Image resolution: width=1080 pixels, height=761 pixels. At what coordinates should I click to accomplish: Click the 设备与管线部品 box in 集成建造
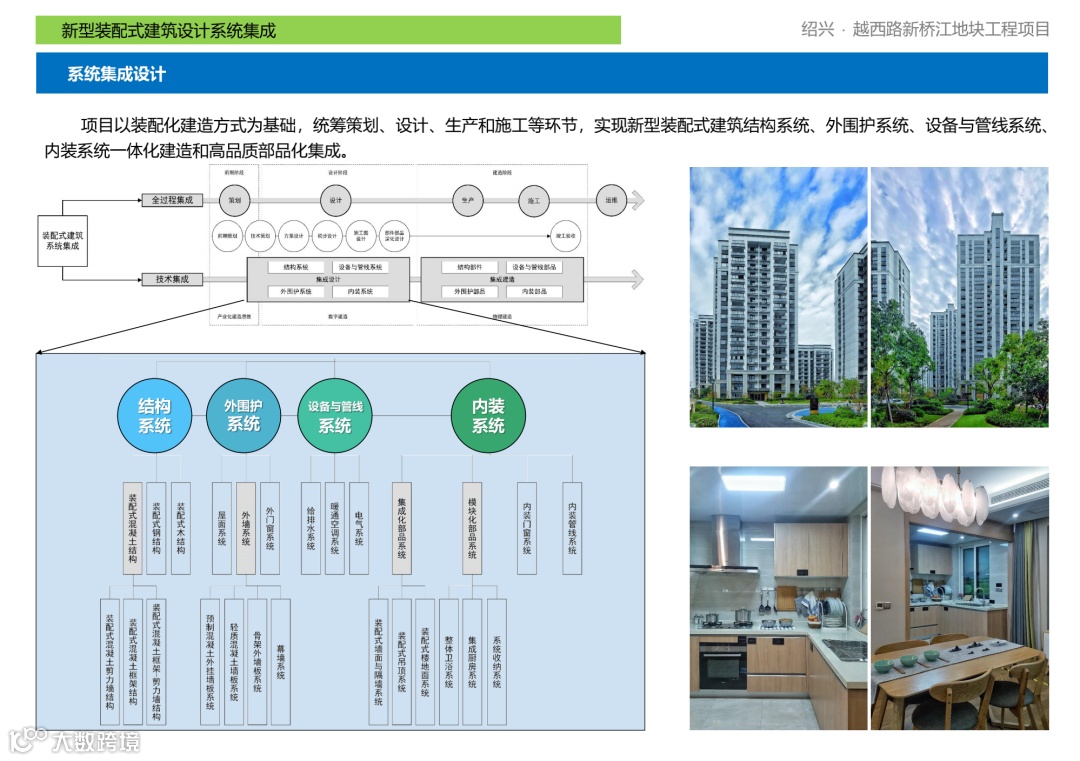(534, 267)
